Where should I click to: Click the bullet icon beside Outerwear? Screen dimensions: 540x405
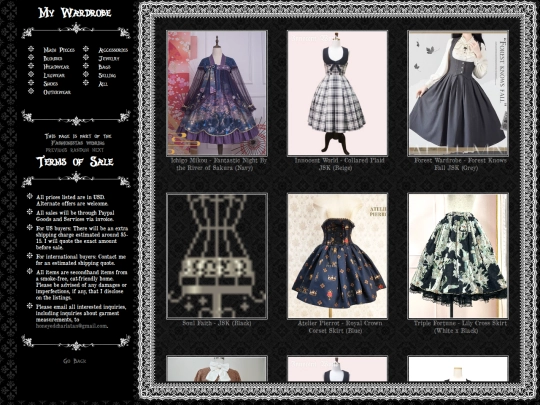[31, 91]
